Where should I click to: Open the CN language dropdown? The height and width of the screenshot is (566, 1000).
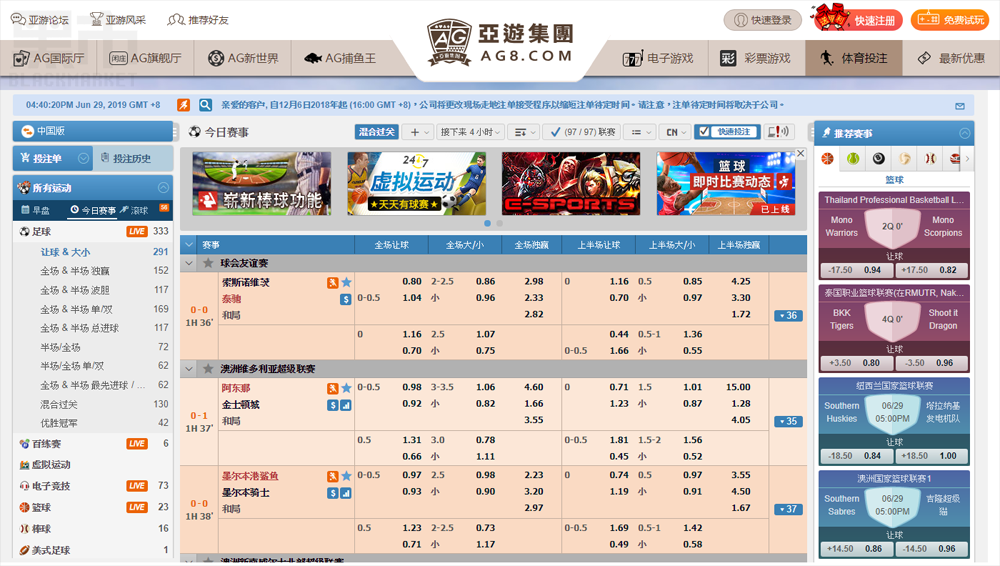(675, 132)
